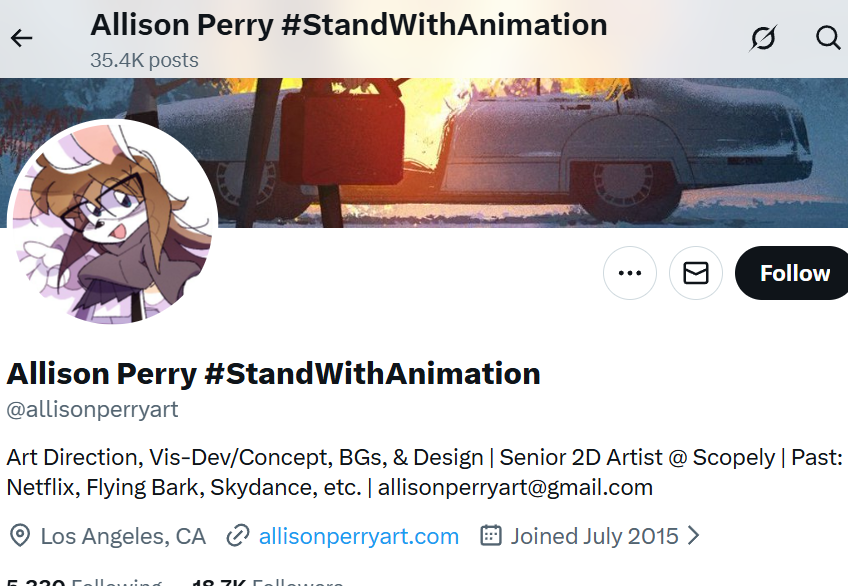View the cartoon profile avatar
Image resolution: width=848 pixels, height=586 pixels.
(112, 222)
